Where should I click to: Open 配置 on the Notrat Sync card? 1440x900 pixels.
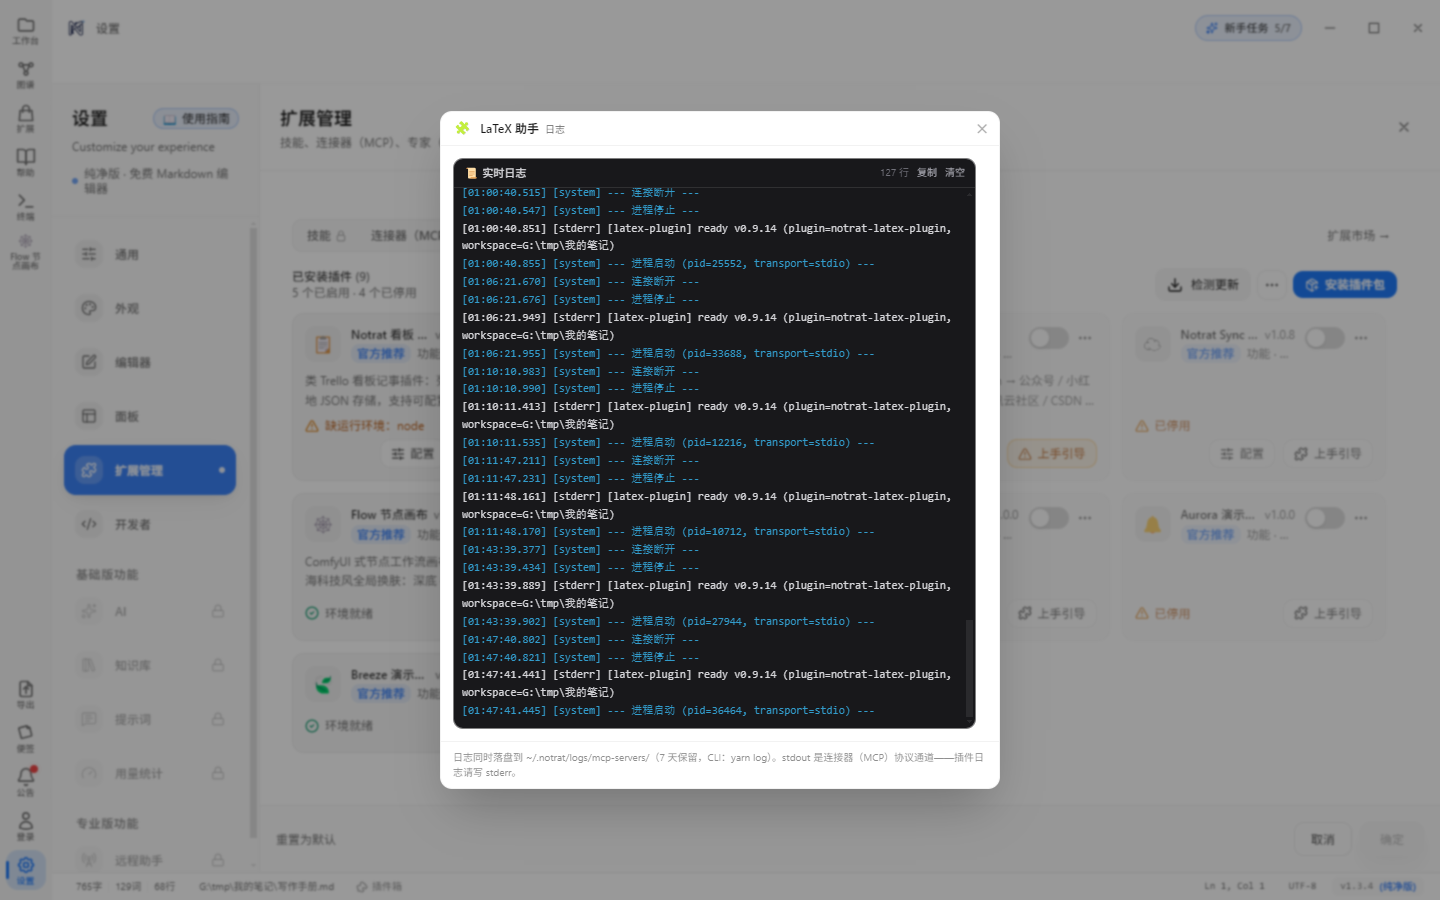[1242, 454]
